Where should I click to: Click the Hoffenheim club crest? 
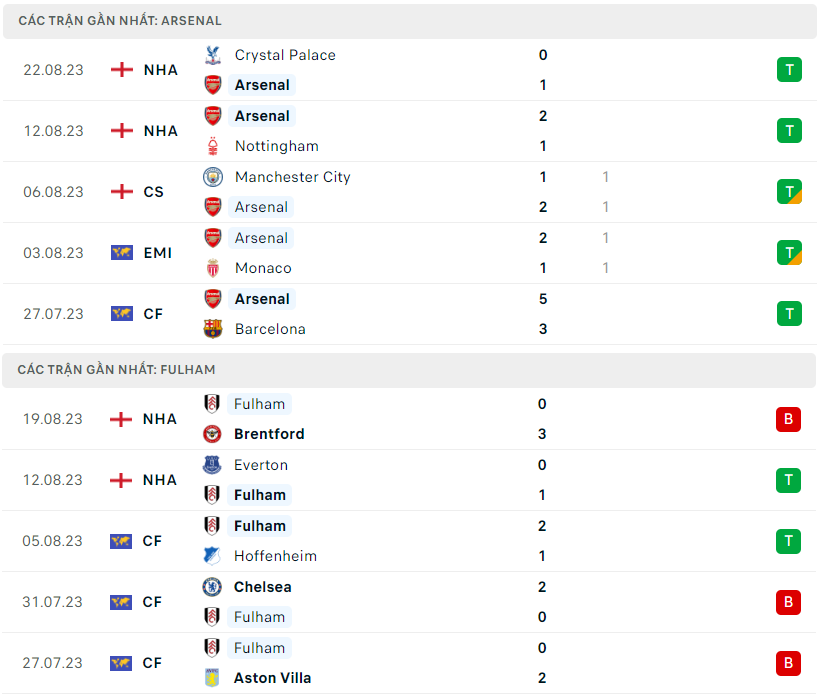pyautogui.click(x=212, y=556)
